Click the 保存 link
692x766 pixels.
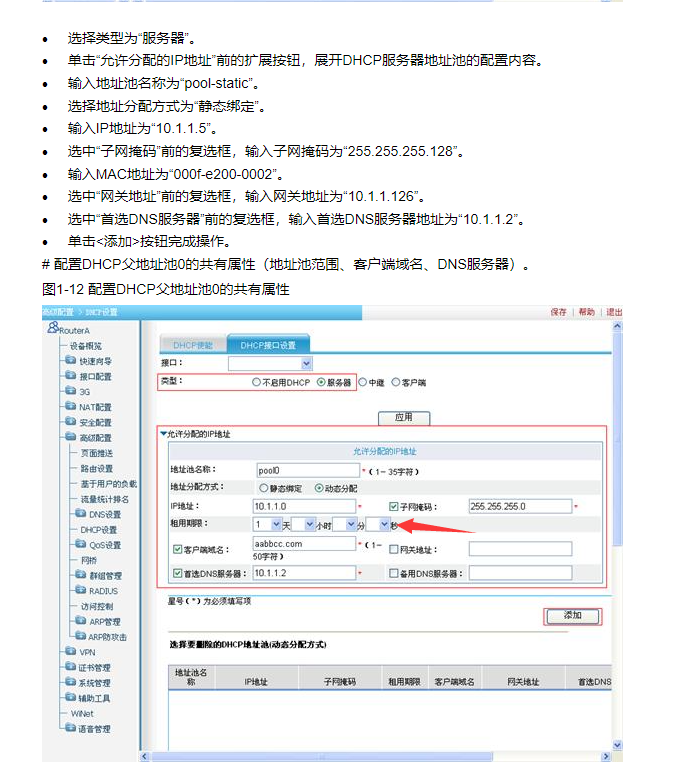558,312
